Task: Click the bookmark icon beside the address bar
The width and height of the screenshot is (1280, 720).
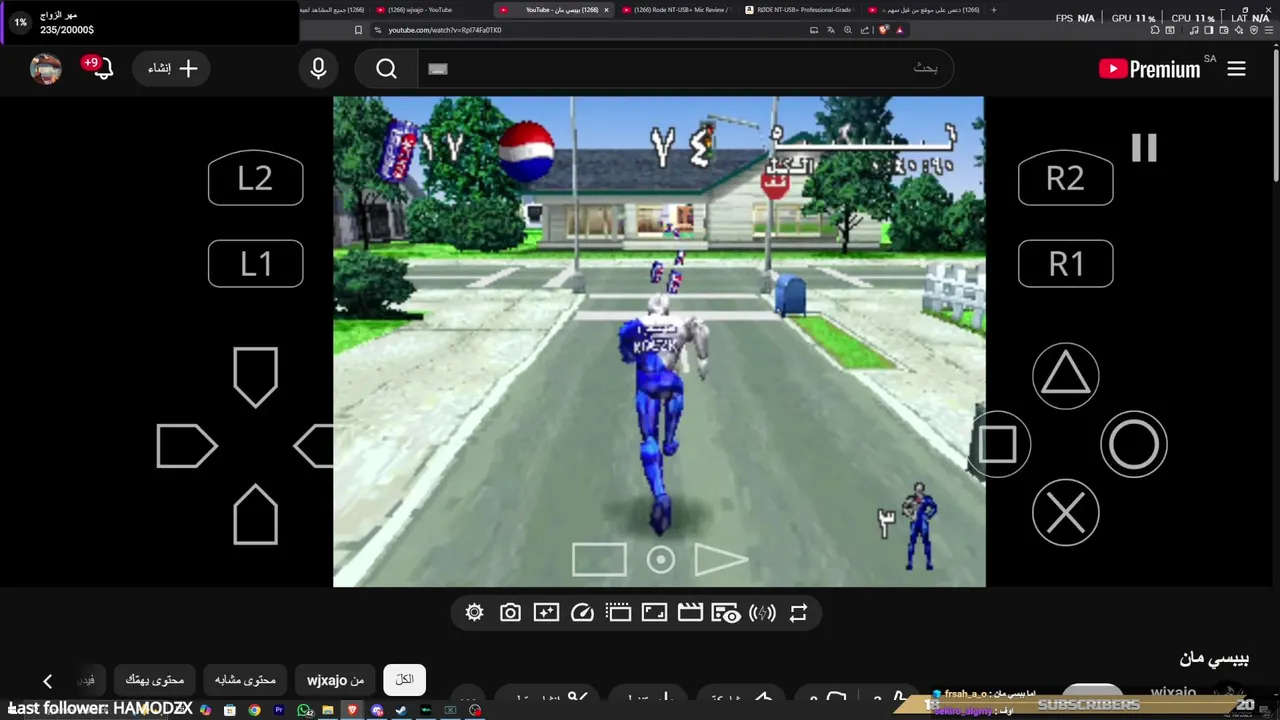Action: tap(358, 30)
